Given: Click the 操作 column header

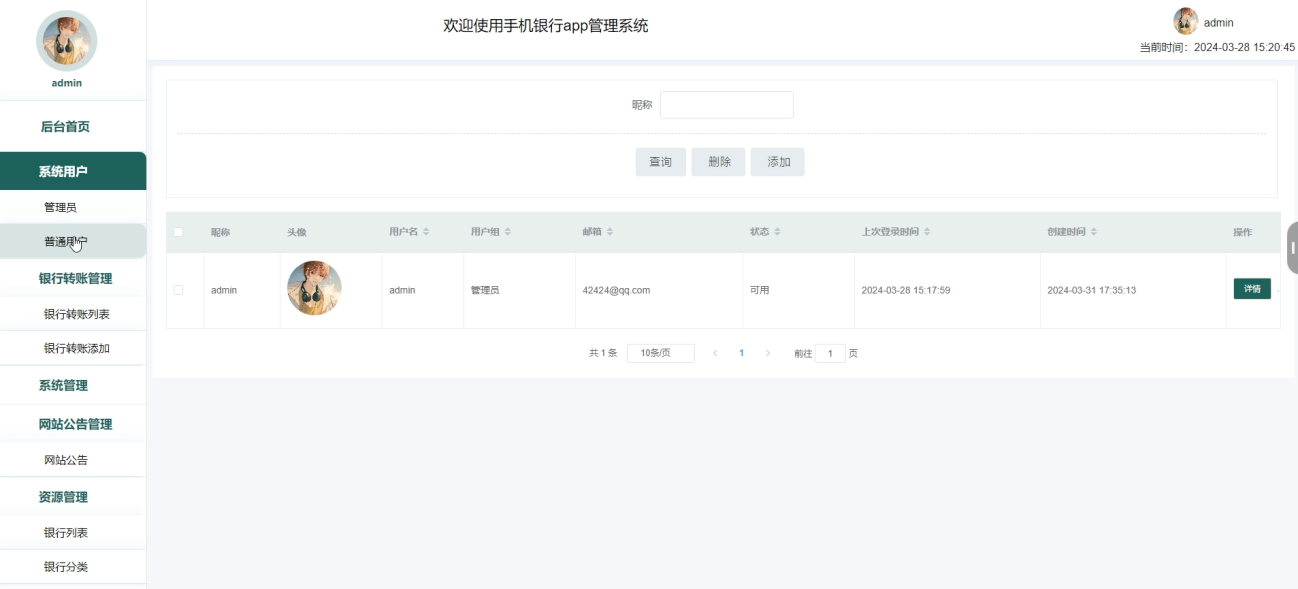Looking at the screenshot, I should tap(1242, 232).
